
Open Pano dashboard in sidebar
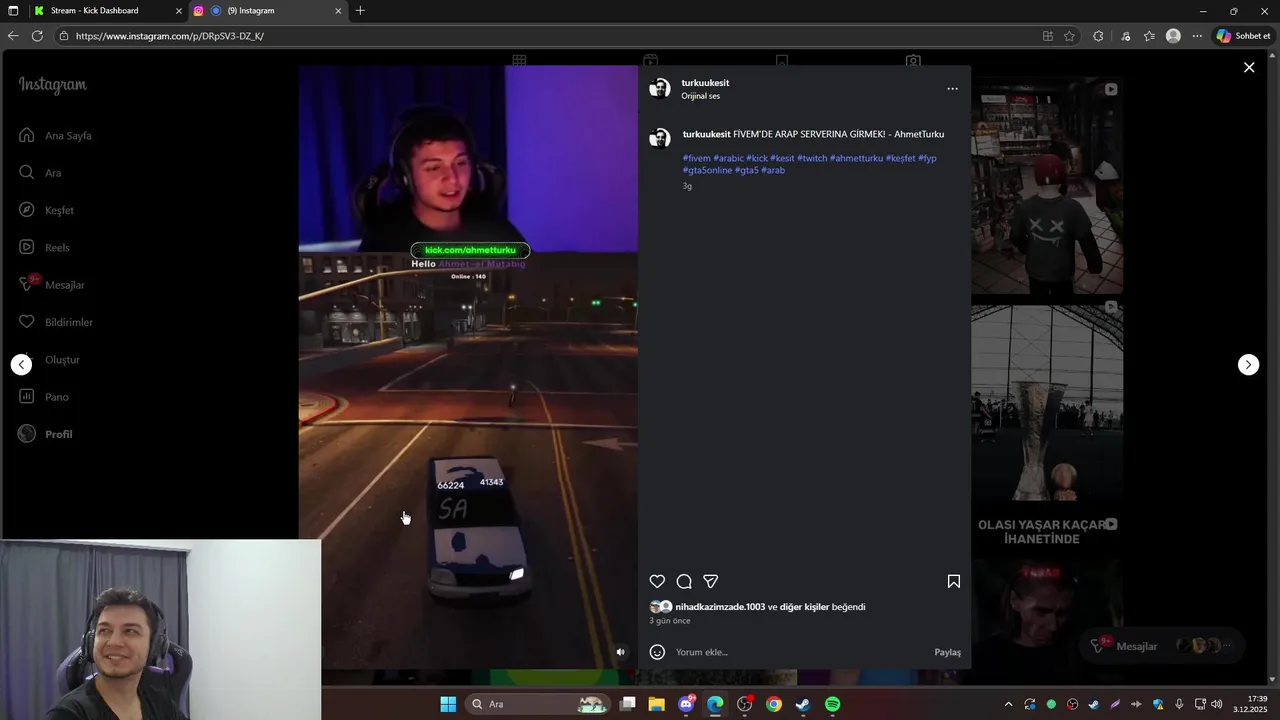[44, 397]
